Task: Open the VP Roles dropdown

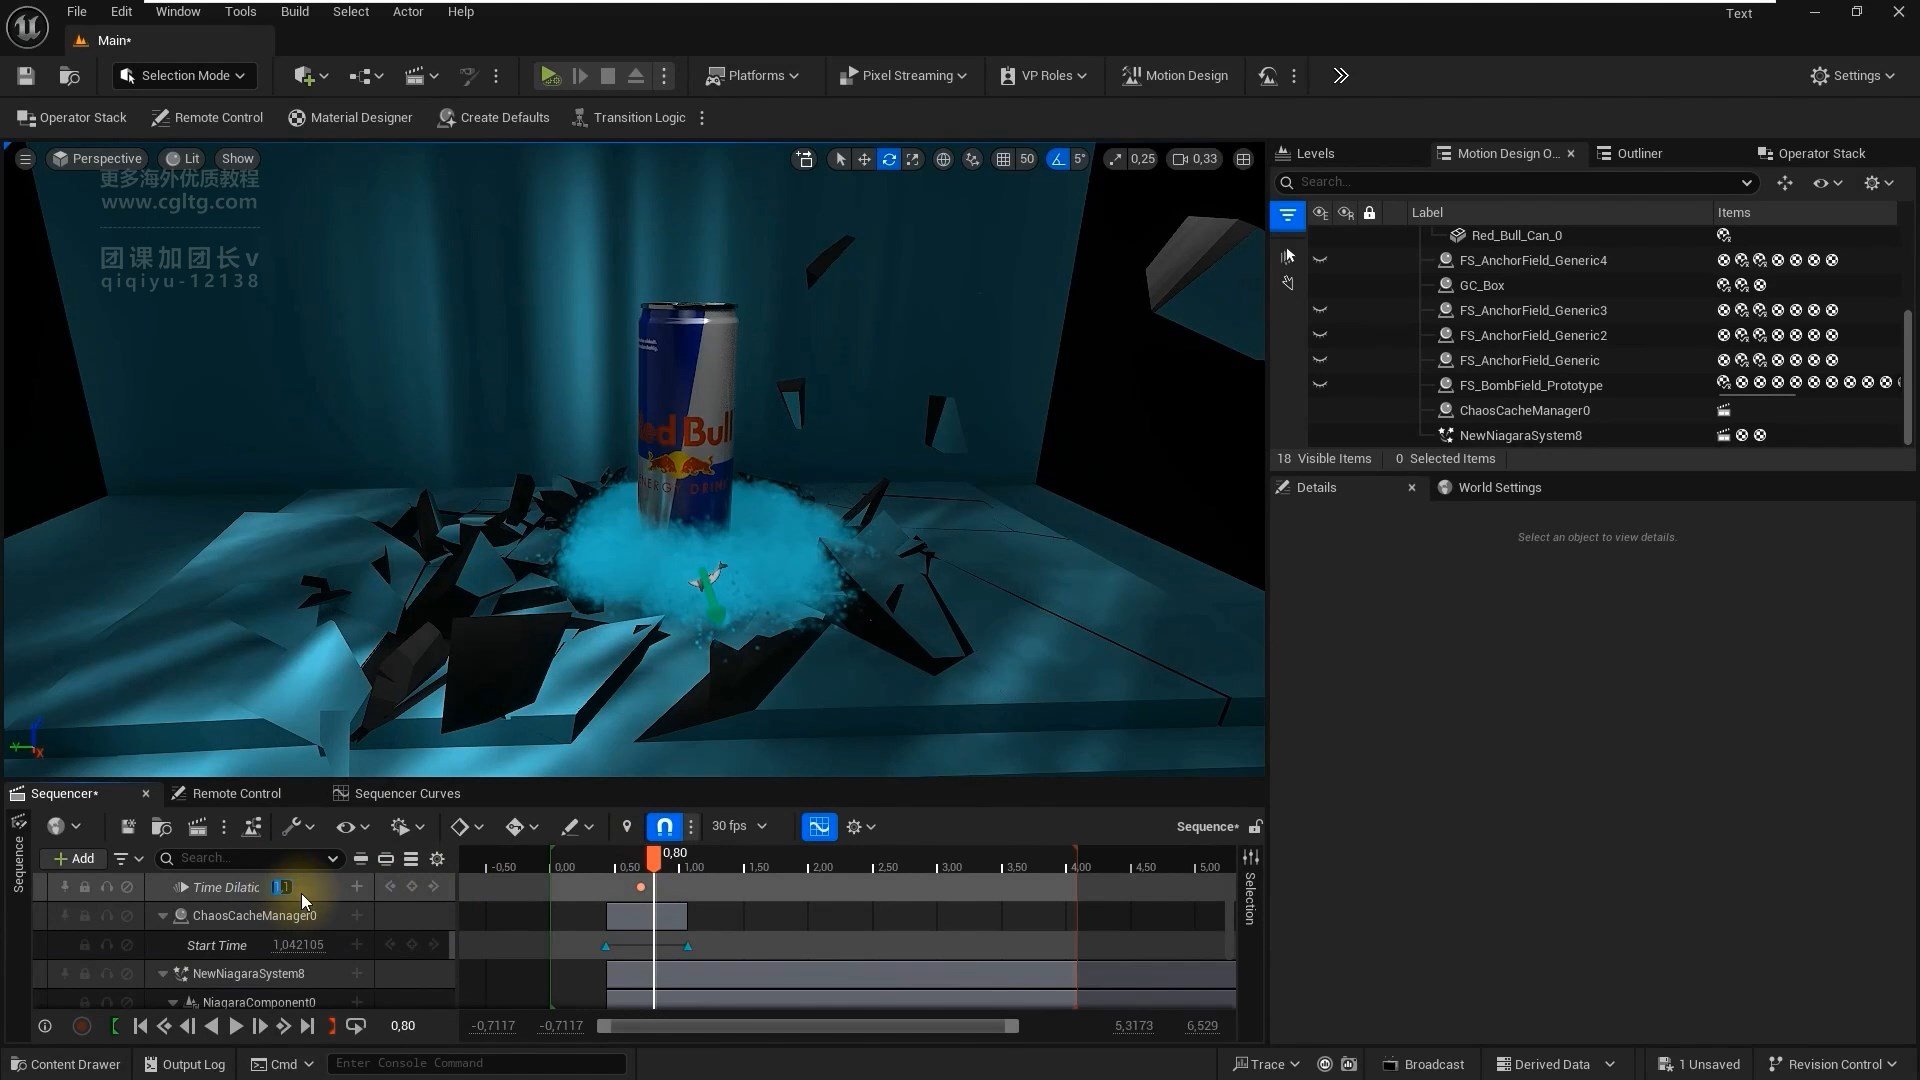Action: (x=1043, y=76)
